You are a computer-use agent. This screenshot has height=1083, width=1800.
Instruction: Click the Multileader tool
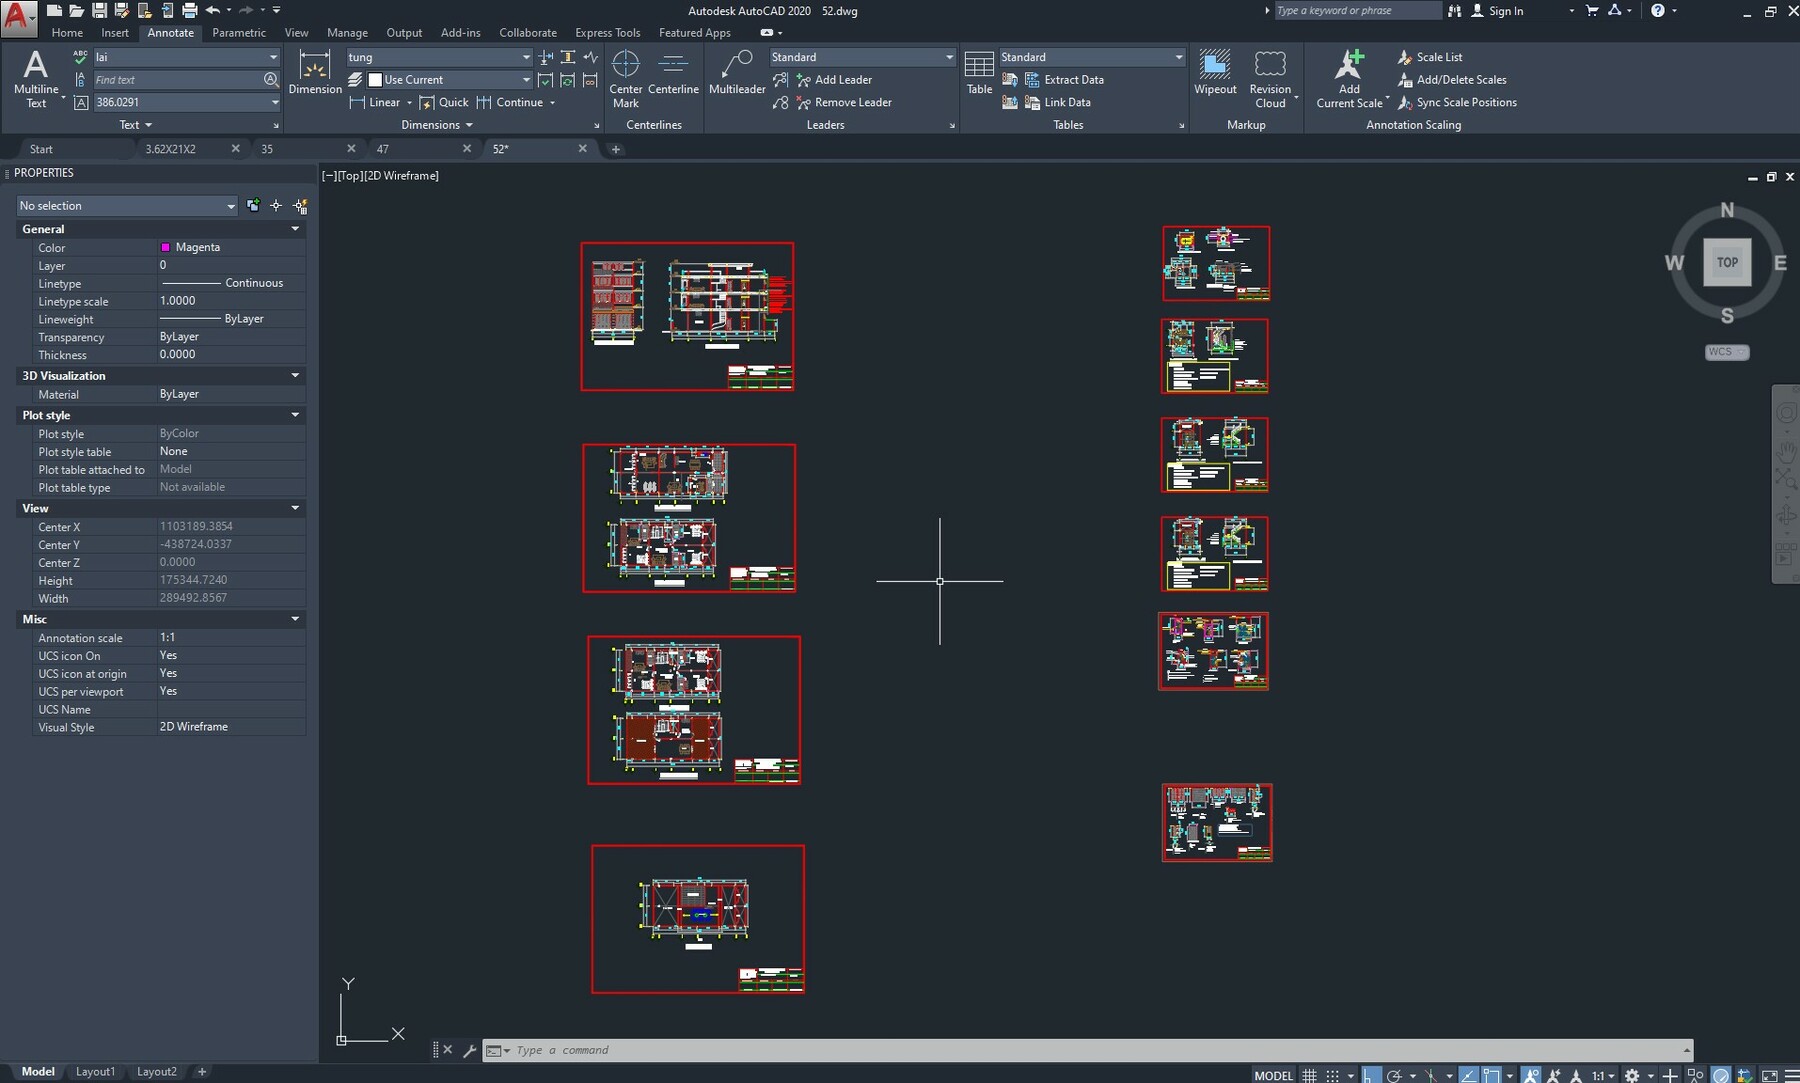pos(737,75)
